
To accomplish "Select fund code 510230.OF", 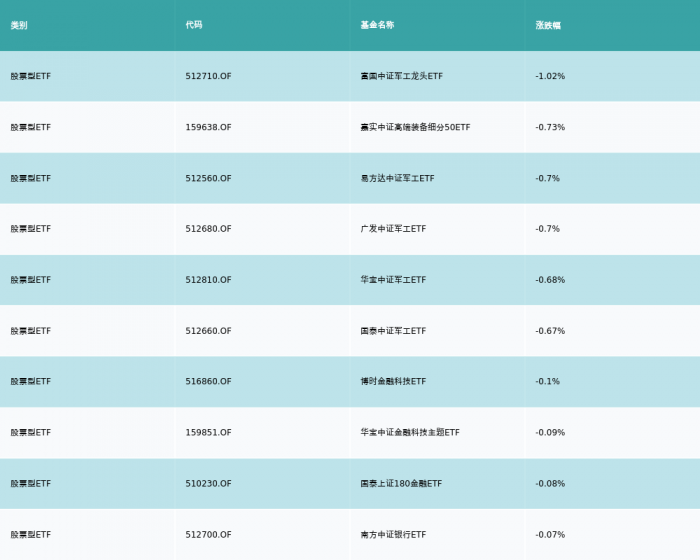I will [208, 484].
